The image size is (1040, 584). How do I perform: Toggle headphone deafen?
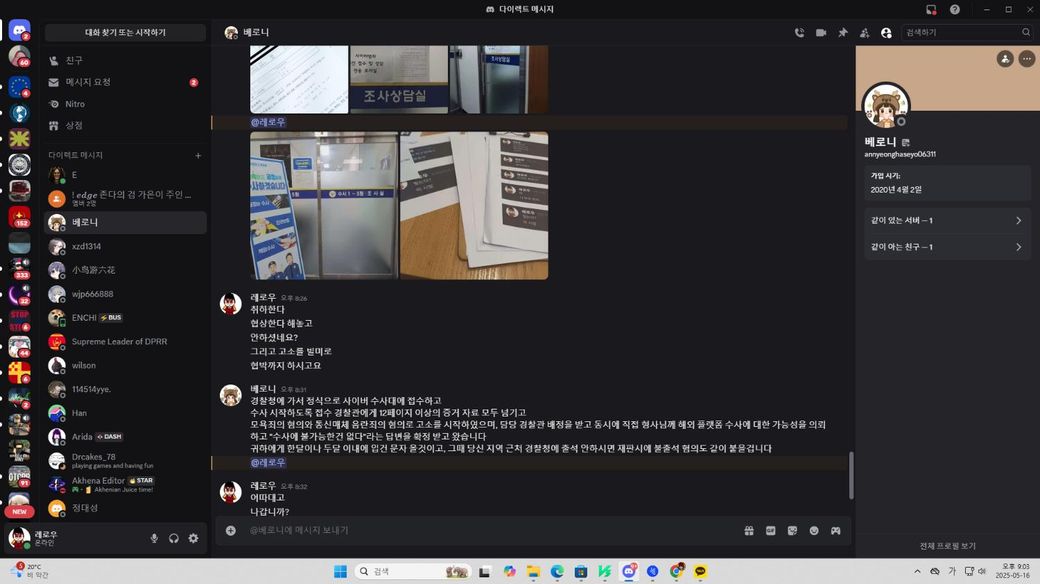coord(174,538)
